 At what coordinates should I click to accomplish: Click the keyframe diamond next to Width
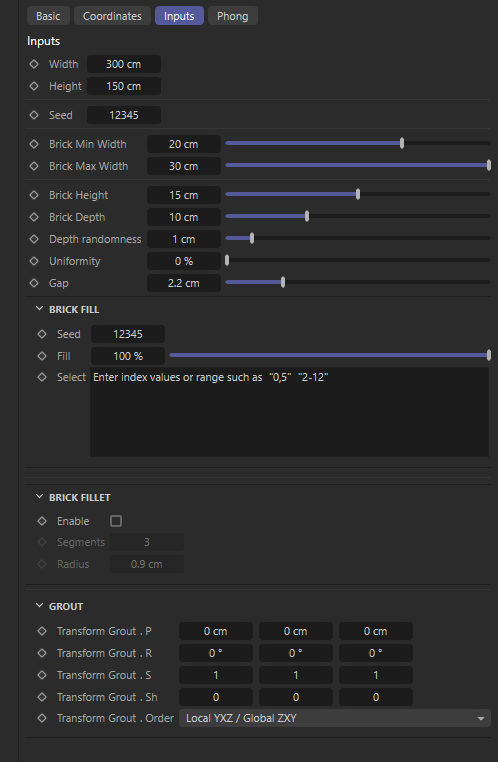(34, 64)
